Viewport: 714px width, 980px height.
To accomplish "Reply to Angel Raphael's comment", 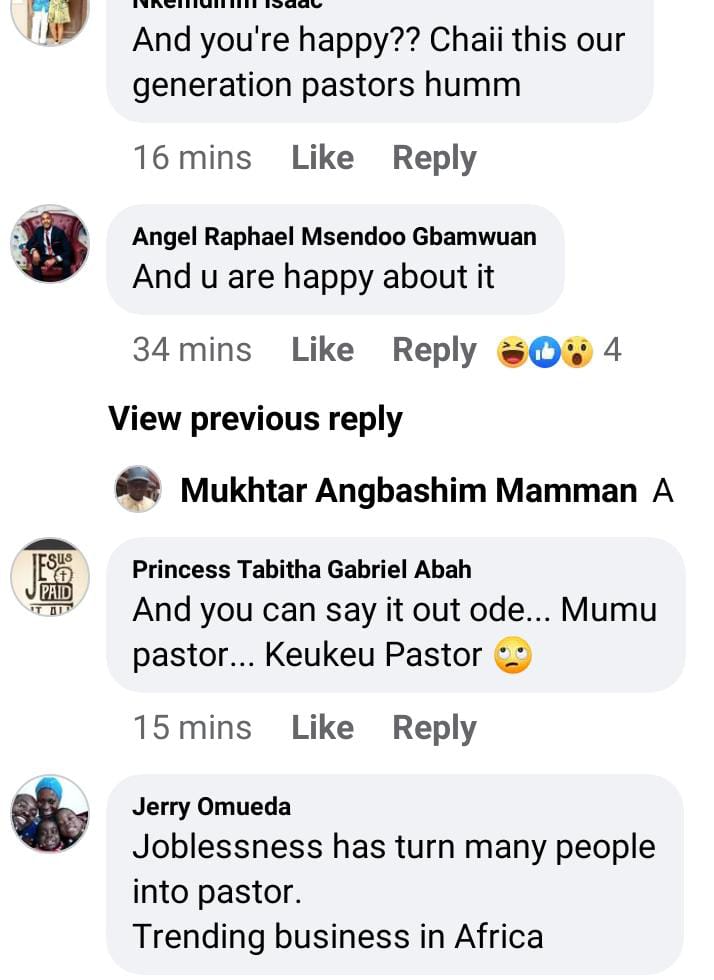I will click(x=434, y=350).
